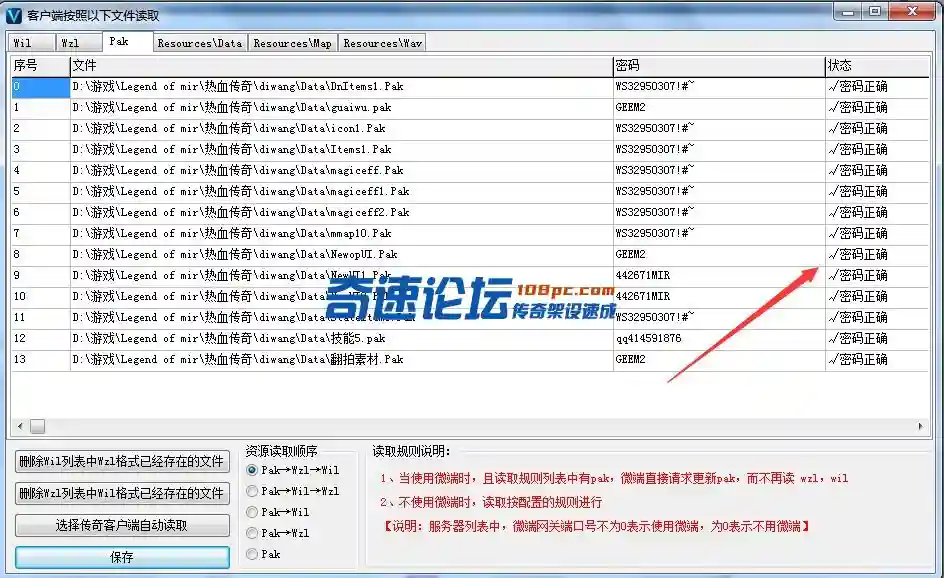Open the Resources\Data tab
This screenshot has width=944, height=578.
(x=200, y=43)
